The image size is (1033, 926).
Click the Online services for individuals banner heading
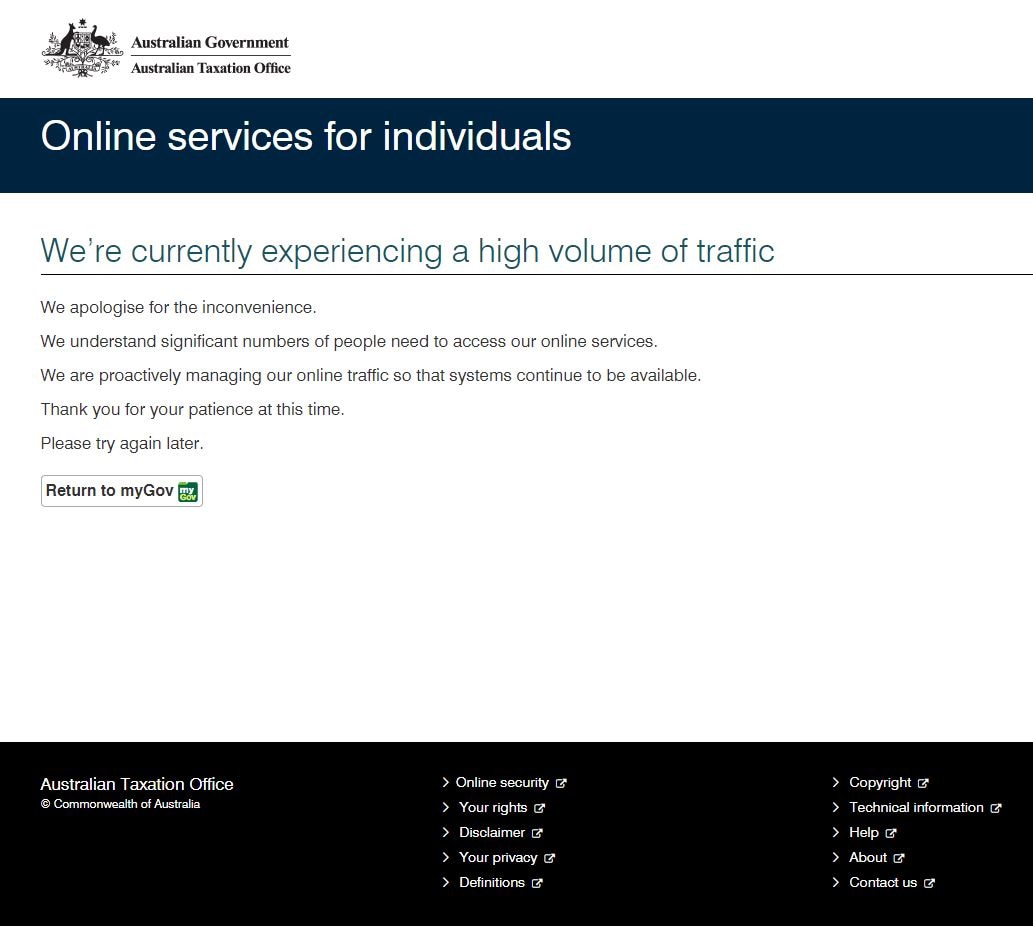[x=306, y=136]
